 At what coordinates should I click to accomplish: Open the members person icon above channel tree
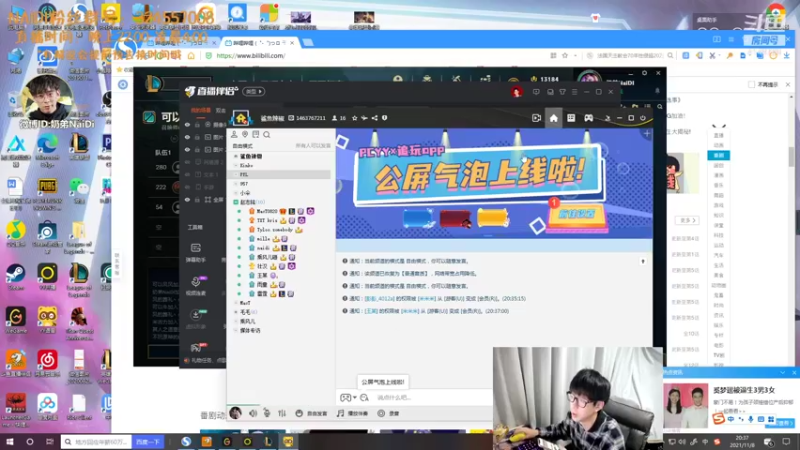click(x=234, y=134)
